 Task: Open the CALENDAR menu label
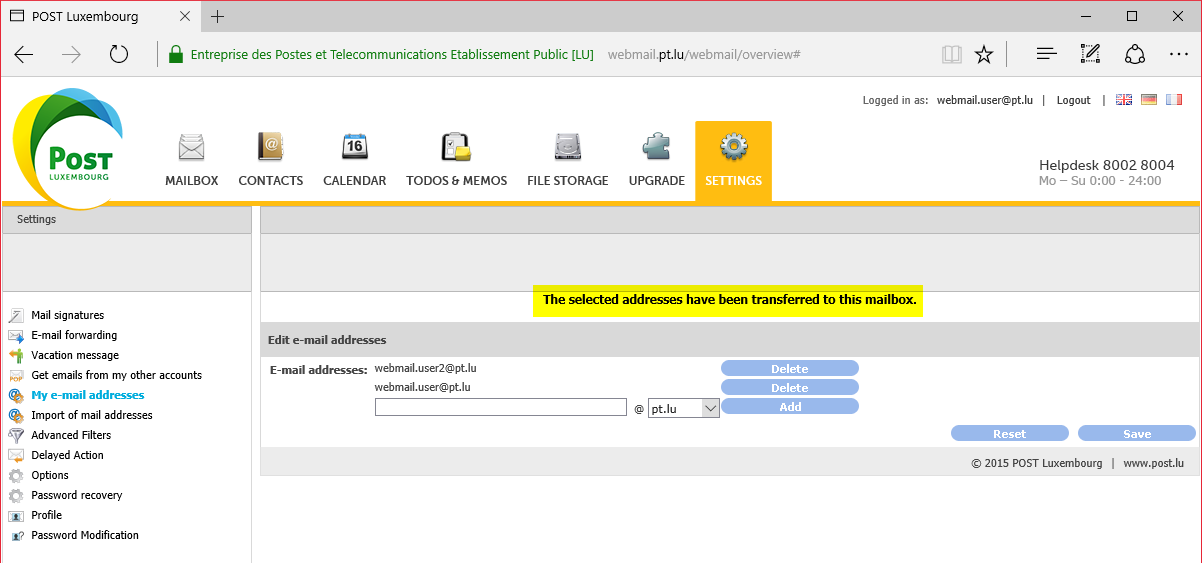click(x=354, y=181)
